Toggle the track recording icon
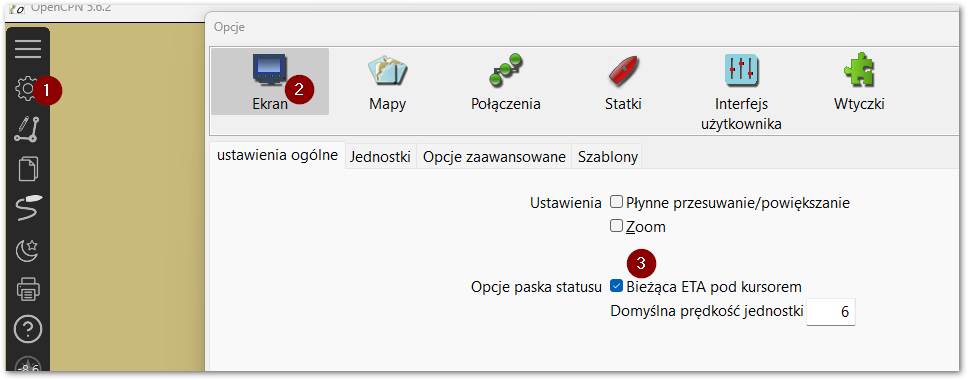This screenshot has width=968, height=380. (28, 209)
